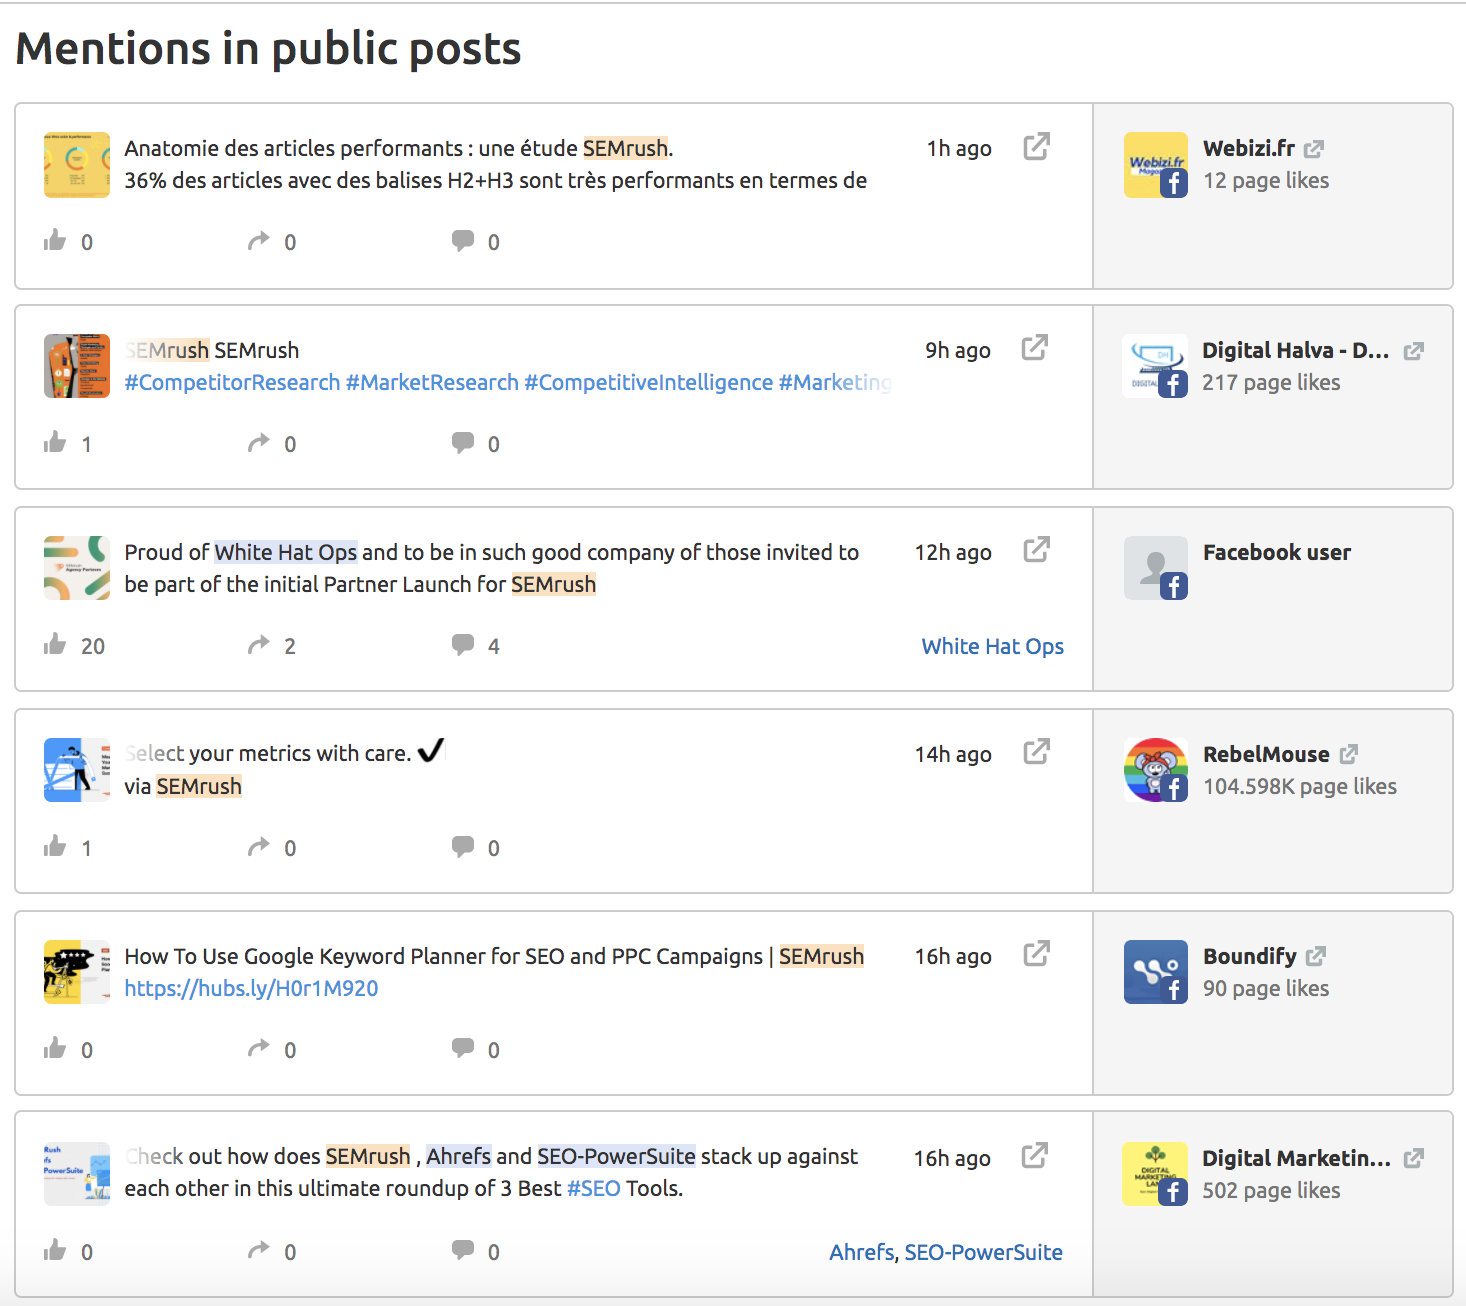Screen dimensions: 1466x1306
Task: Click share icon on 'Select your metrics' post
Action: point(259,846)
